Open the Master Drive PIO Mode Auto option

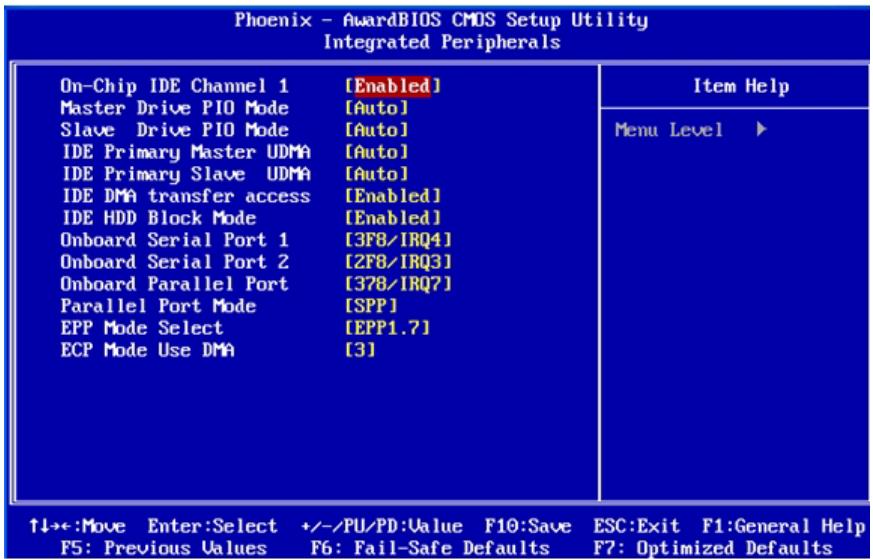(x=376, y=108)
